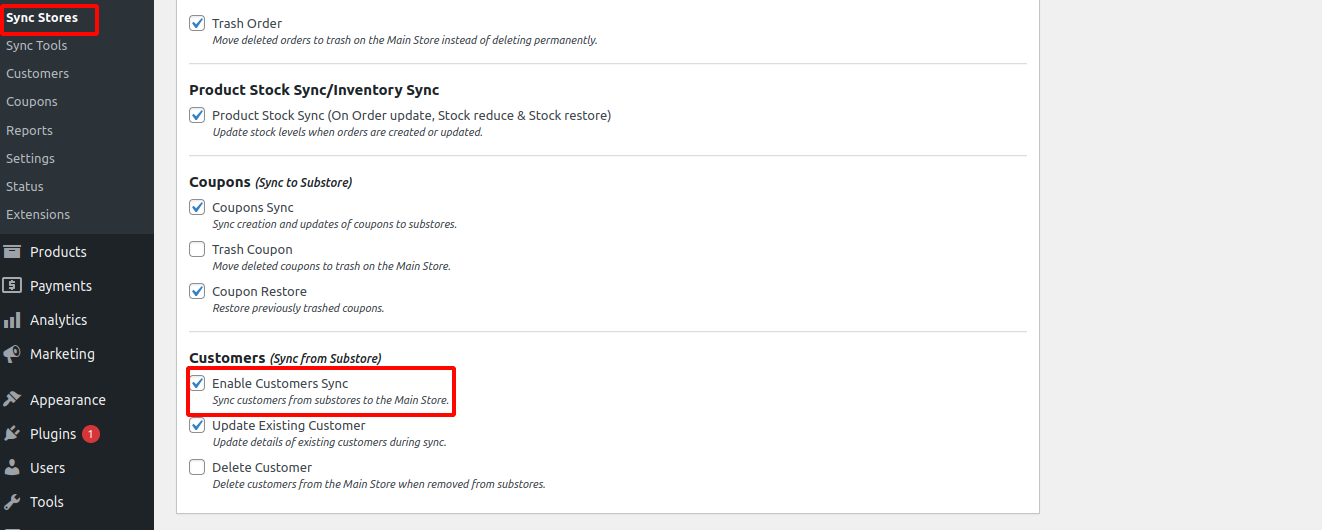Click the Payments dollar icon
This screenshot has width=1322, height=530.
click(x=12, y=286)
